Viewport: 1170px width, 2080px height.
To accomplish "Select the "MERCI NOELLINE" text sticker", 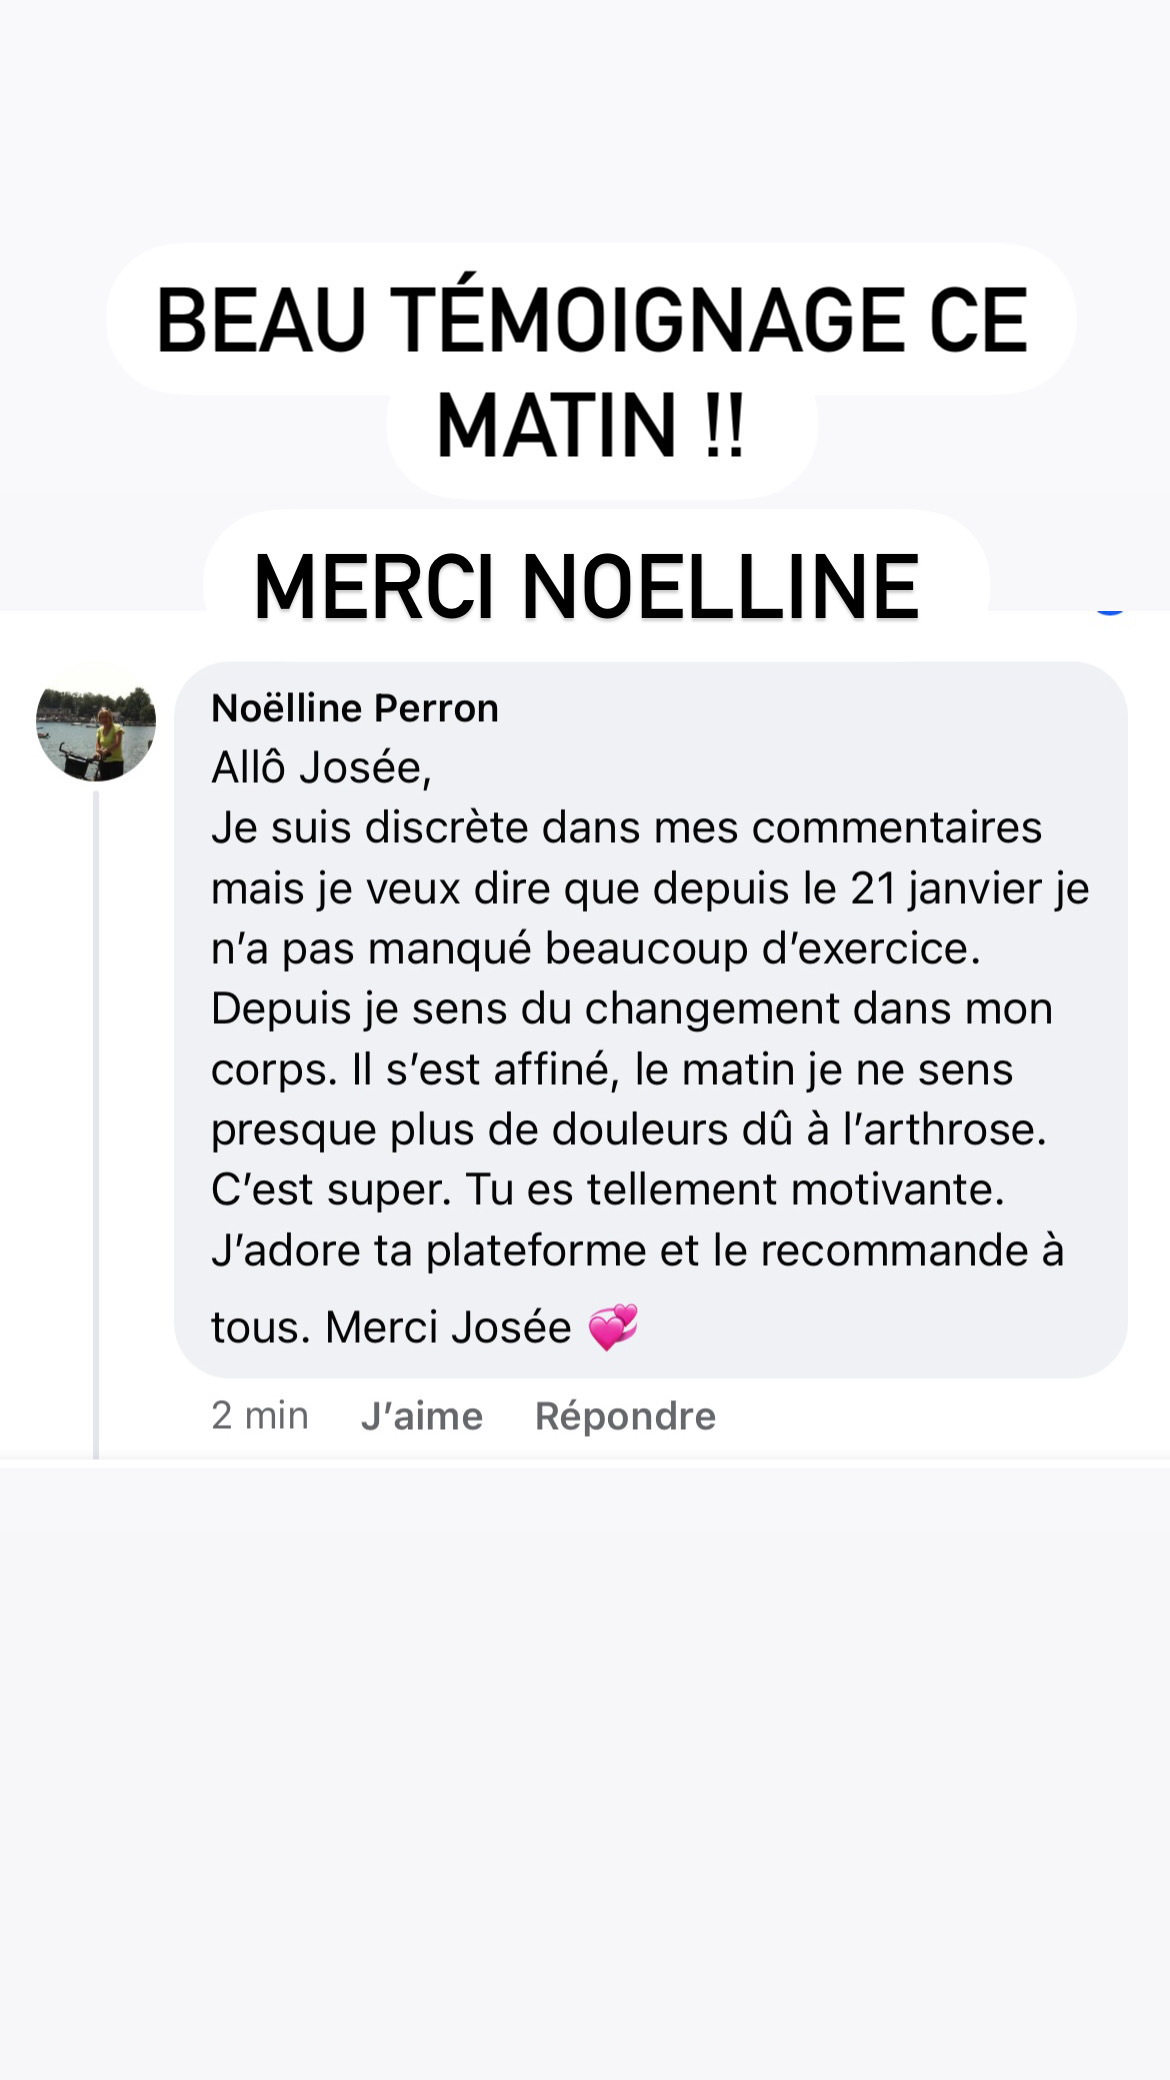I will click(x=587, y=587).
